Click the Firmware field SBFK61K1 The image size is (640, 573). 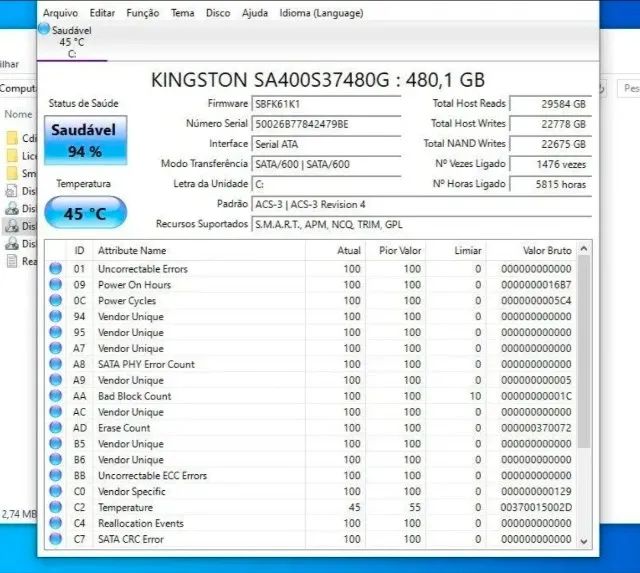click(326, 104)
